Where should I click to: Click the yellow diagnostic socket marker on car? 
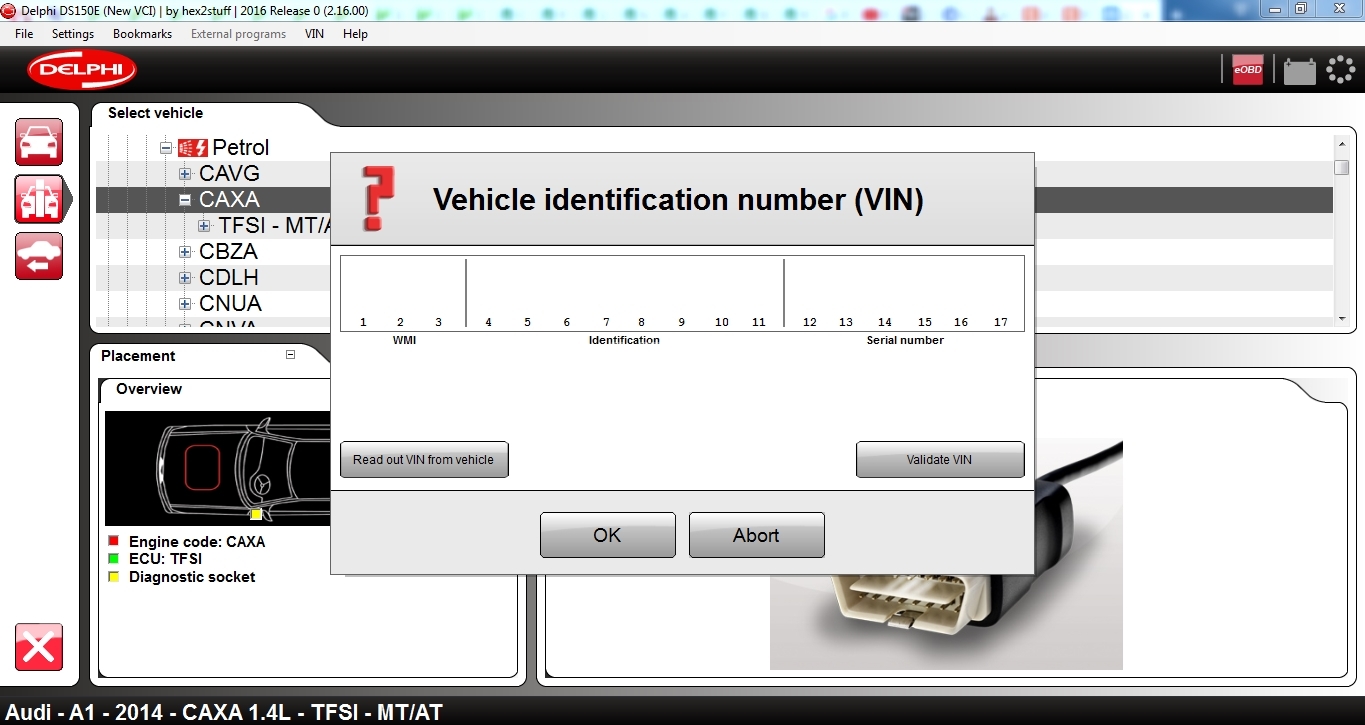256,514
